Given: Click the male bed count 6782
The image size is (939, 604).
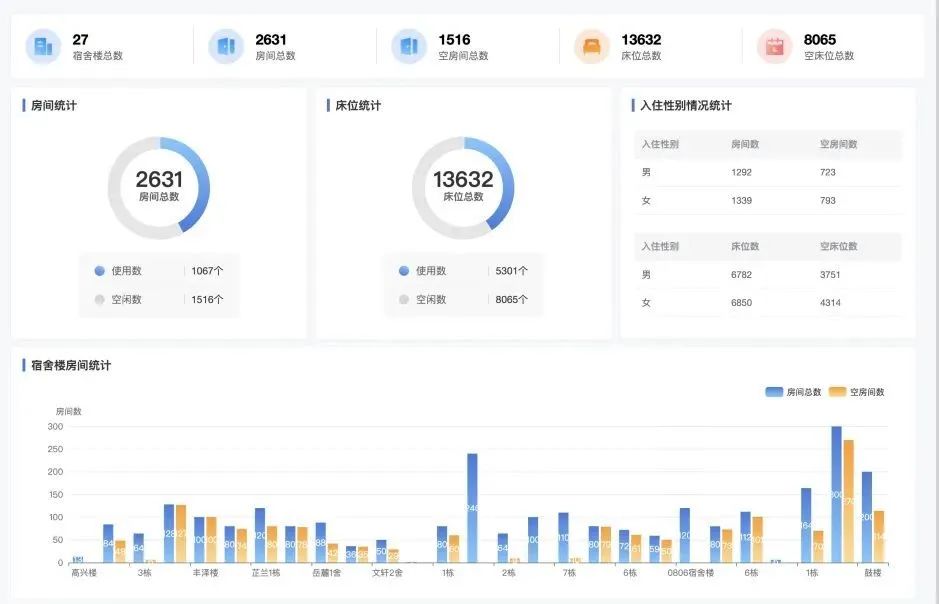Looking at the screenshot, I should pos(741,274).
